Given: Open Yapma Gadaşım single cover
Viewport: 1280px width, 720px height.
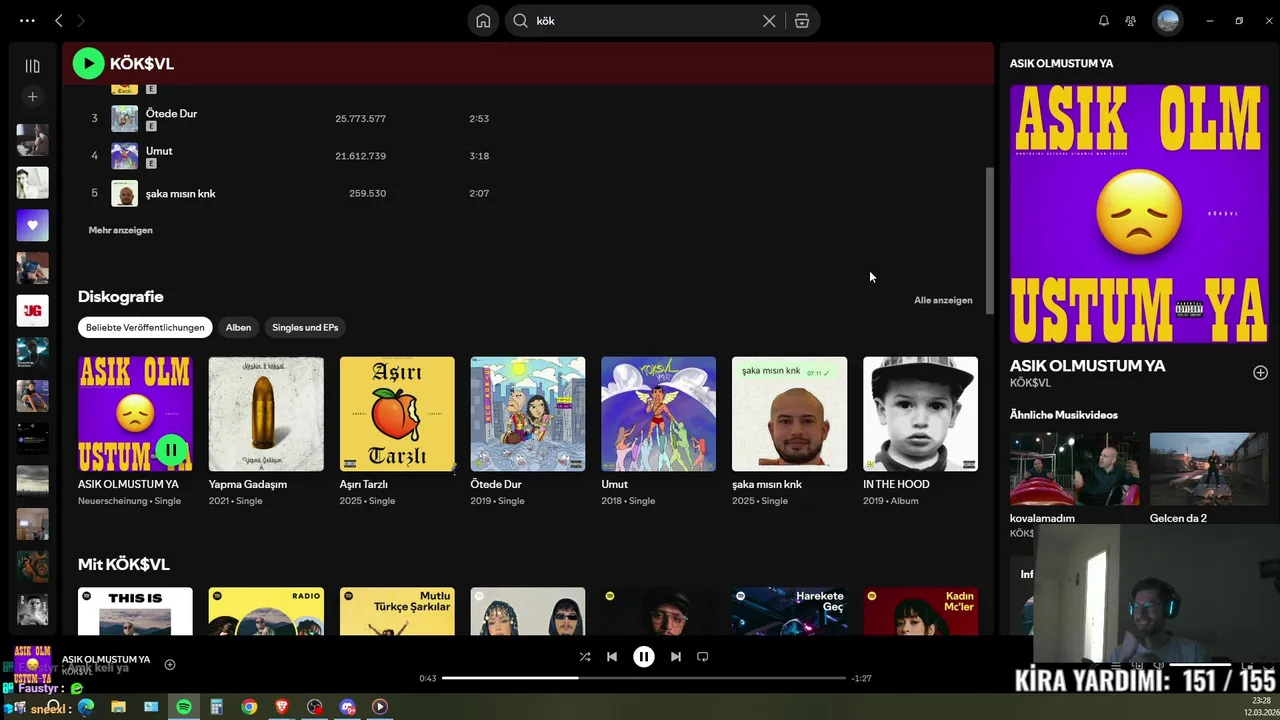Looking at the screenshot, I should point(266,414).
